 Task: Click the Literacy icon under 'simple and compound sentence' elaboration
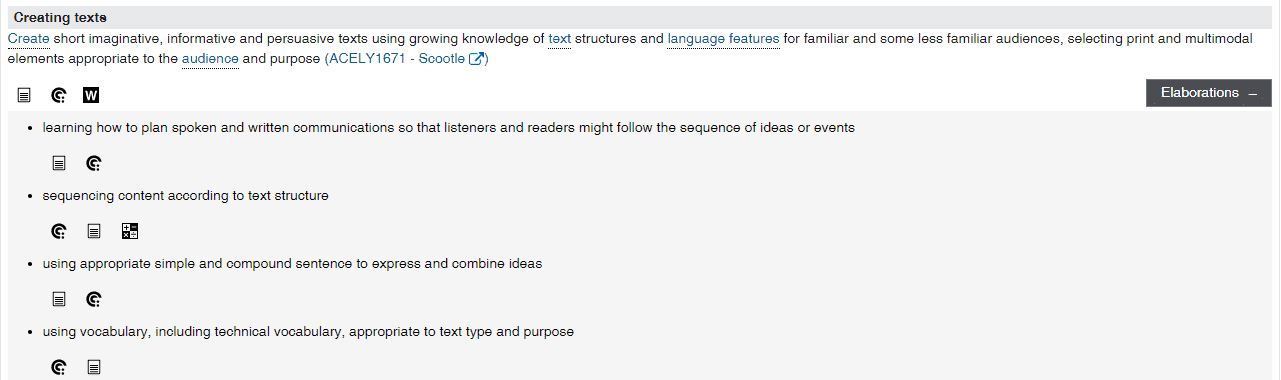pos(59,299)
